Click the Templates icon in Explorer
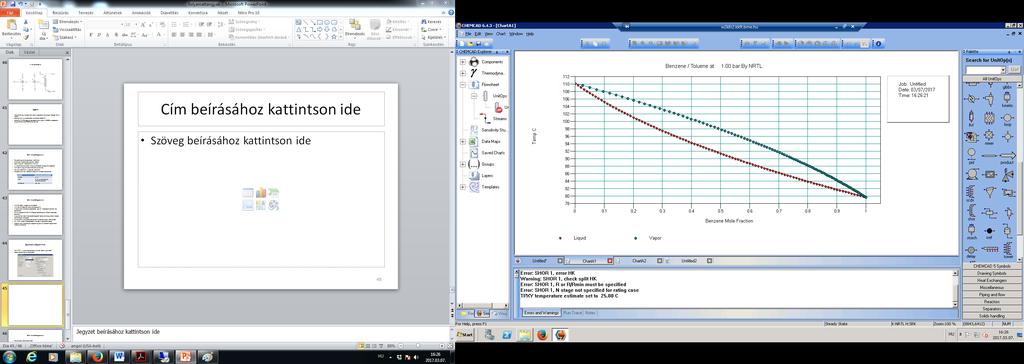Screen dimensions: 1024x364 (x=473, y=187)
